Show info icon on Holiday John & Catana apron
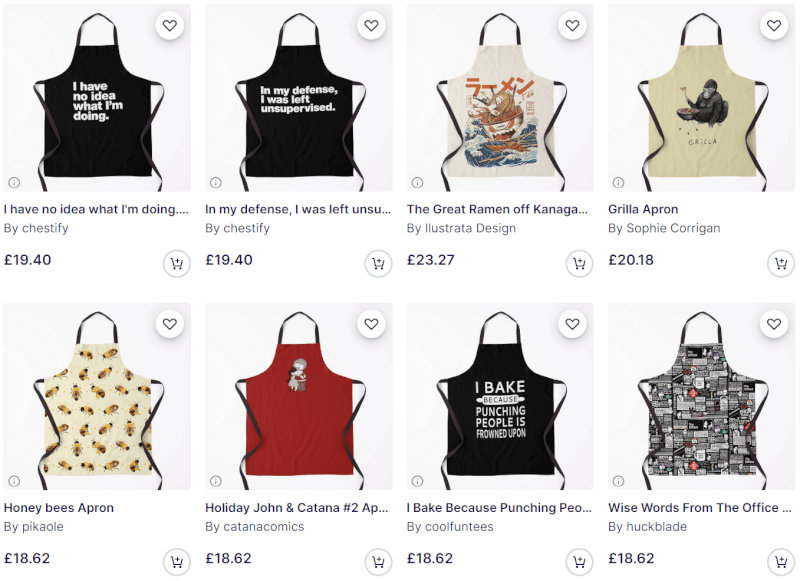The width and height of the screenshot is (800, 581). point(216,481)
